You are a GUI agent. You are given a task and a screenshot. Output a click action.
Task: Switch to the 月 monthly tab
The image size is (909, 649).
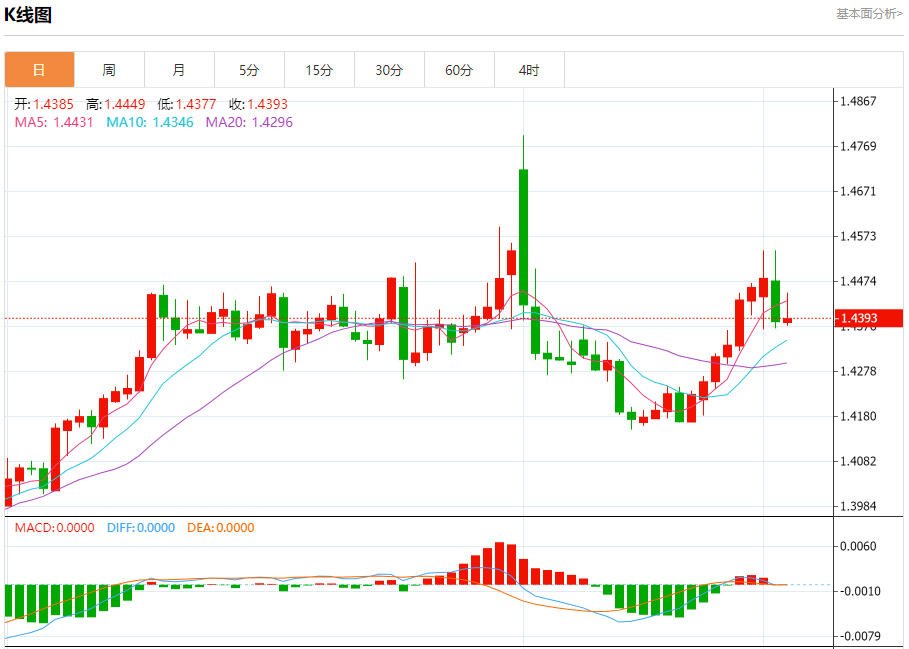[179, 70]
